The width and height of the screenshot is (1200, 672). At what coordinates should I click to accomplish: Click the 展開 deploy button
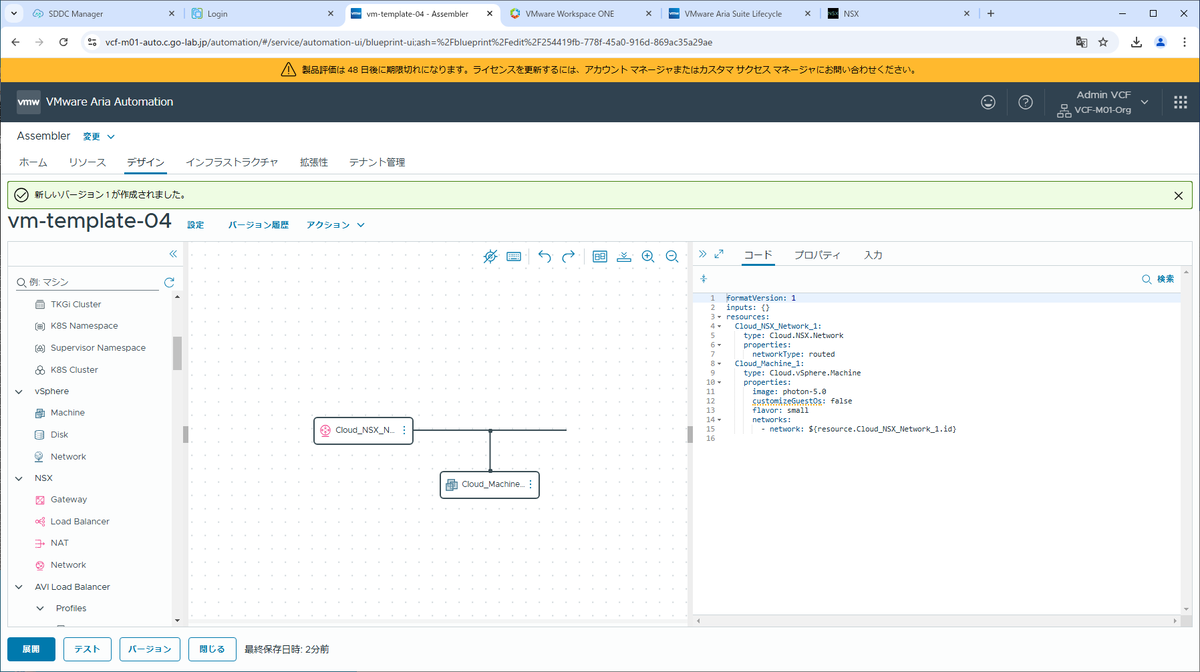click(x=31, y=649)
